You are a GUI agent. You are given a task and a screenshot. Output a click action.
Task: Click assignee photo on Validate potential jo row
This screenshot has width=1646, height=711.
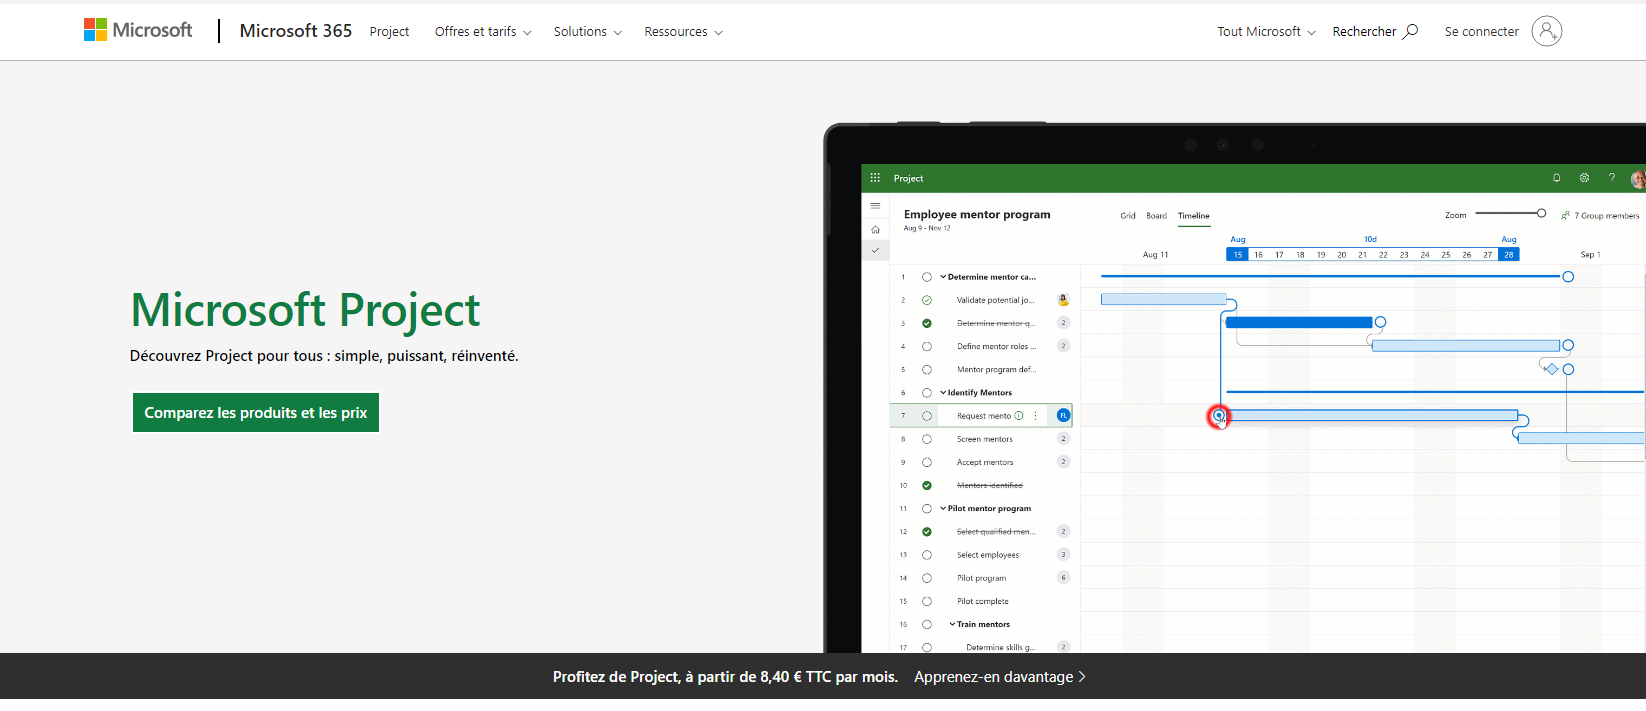[1063, 300]
